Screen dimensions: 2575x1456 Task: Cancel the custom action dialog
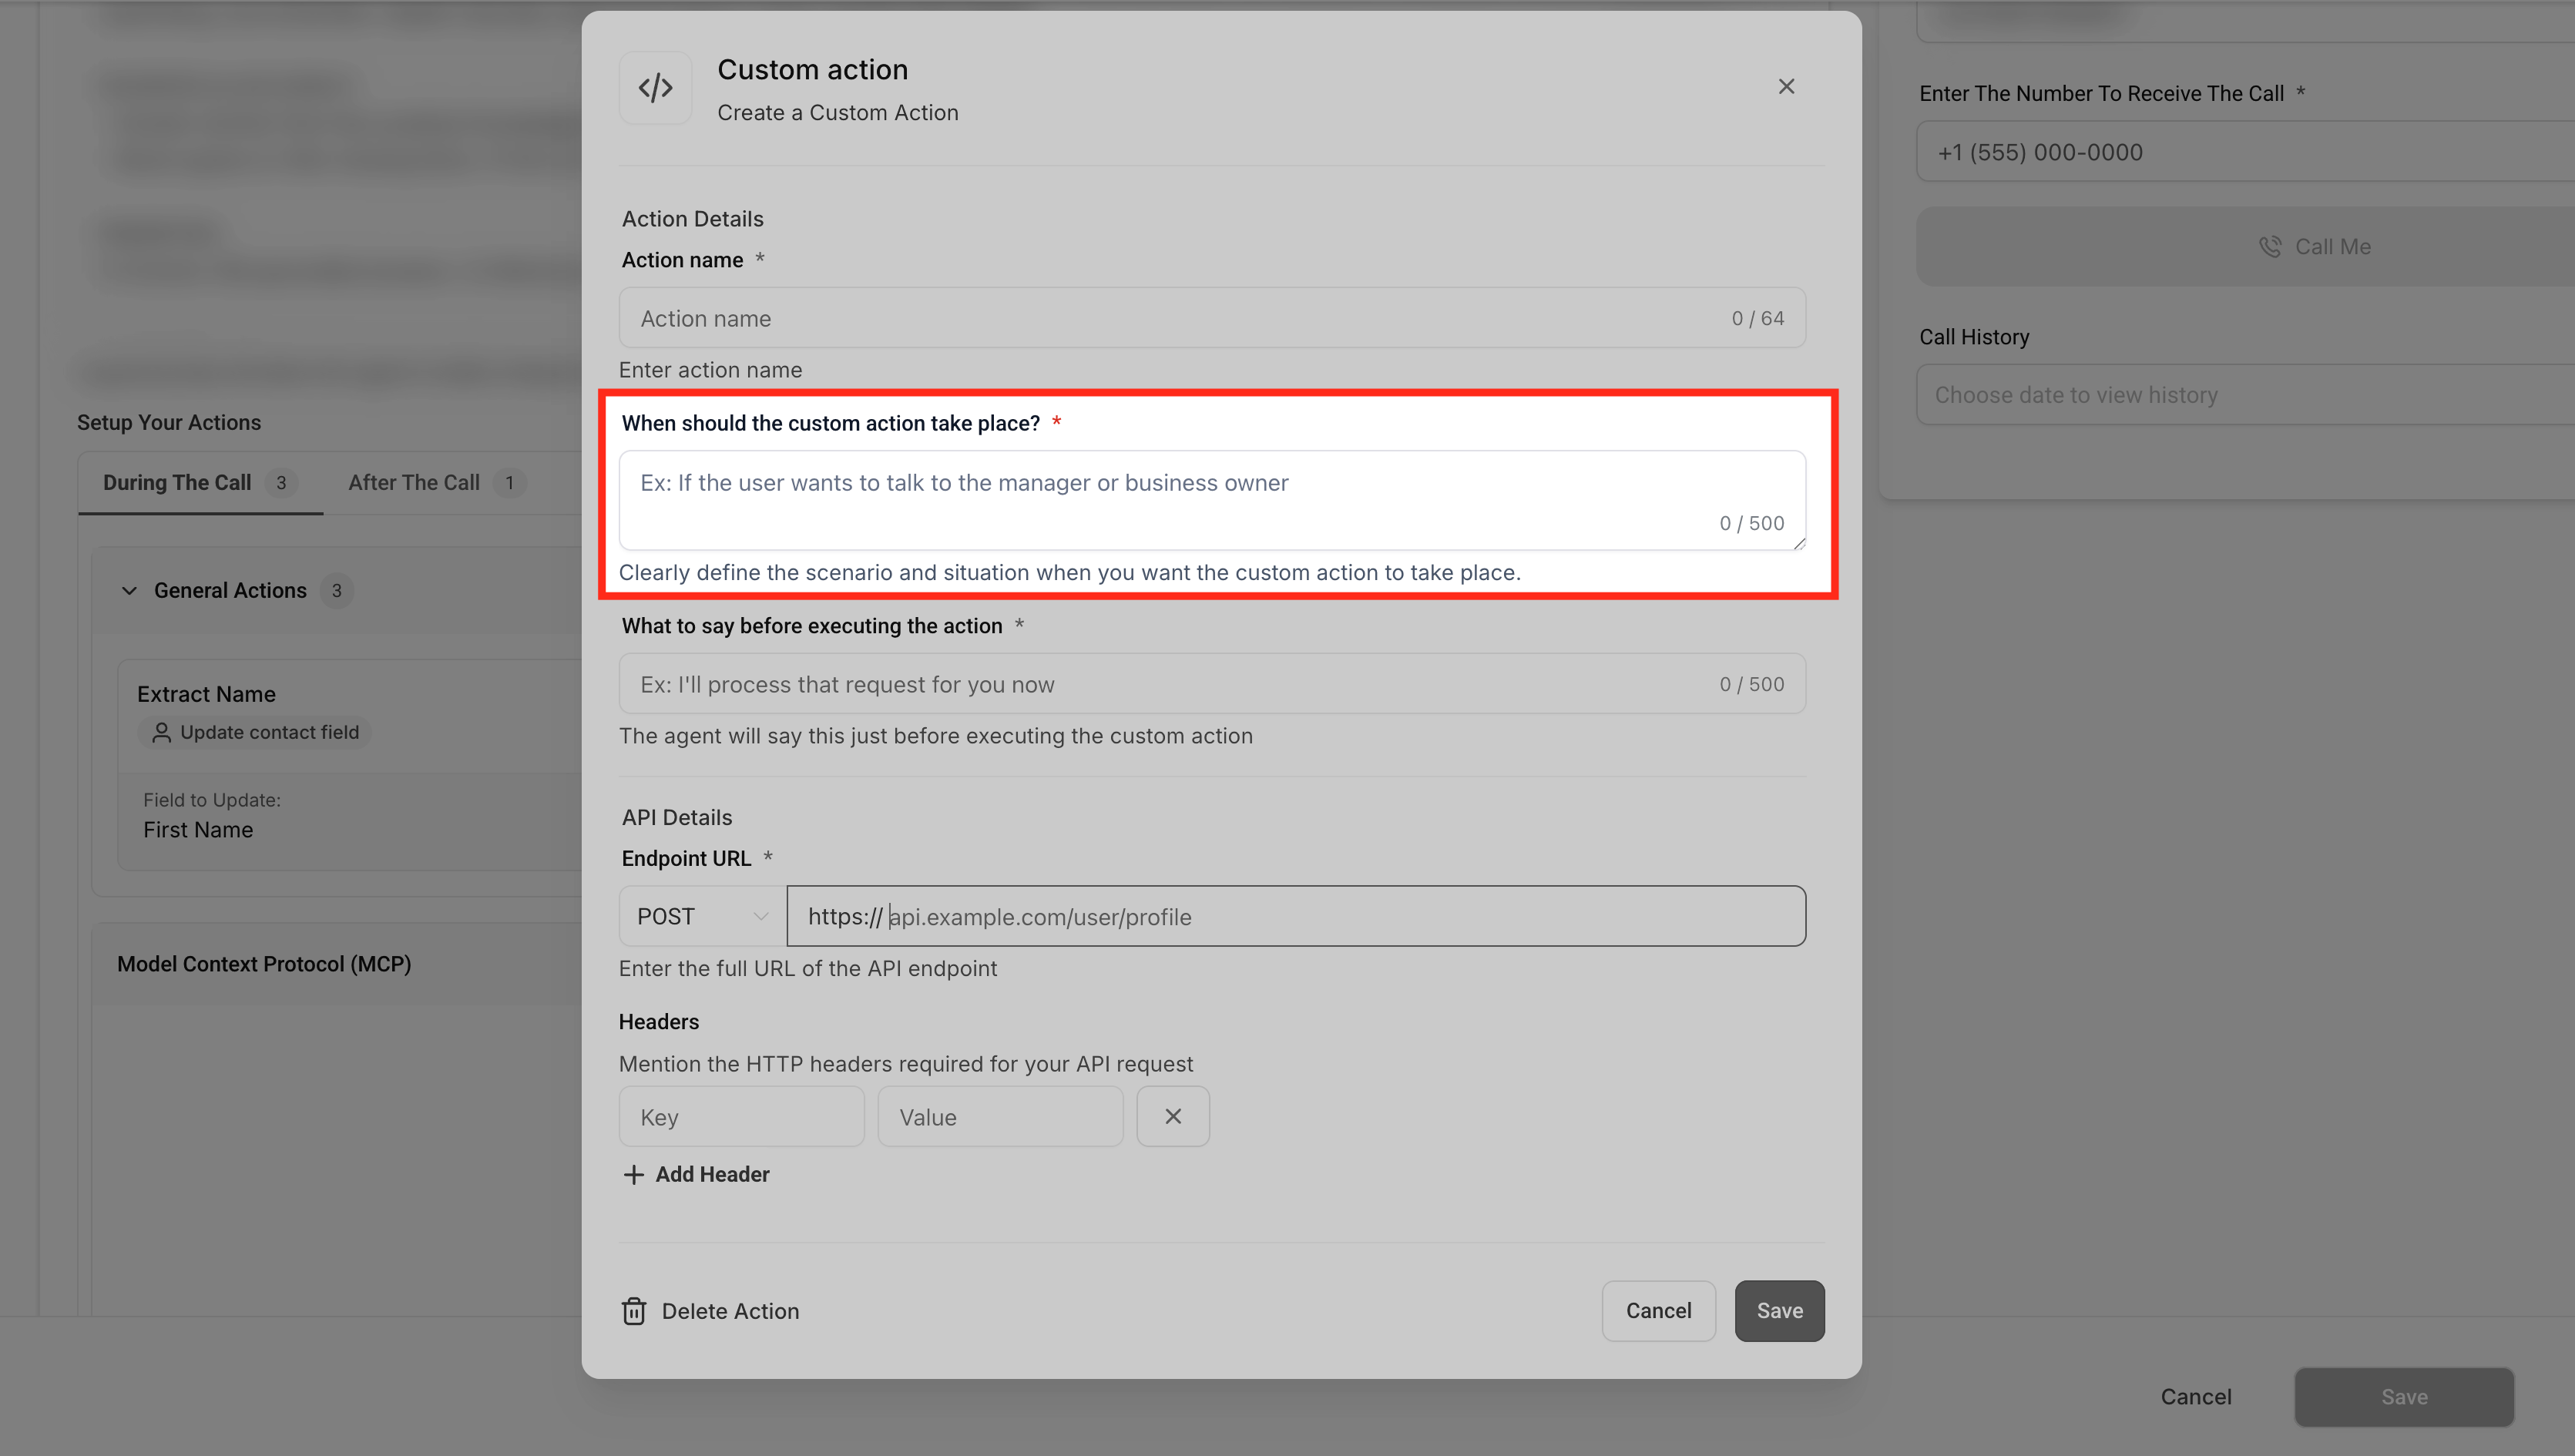[1658, 1310]
